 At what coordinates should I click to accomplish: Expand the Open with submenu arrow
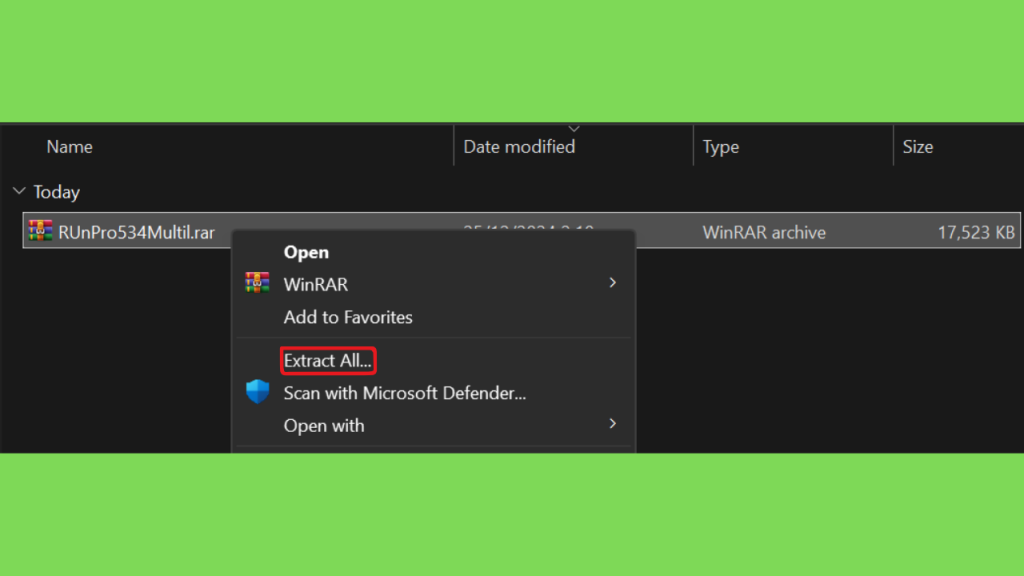click(x=612, y=424)
